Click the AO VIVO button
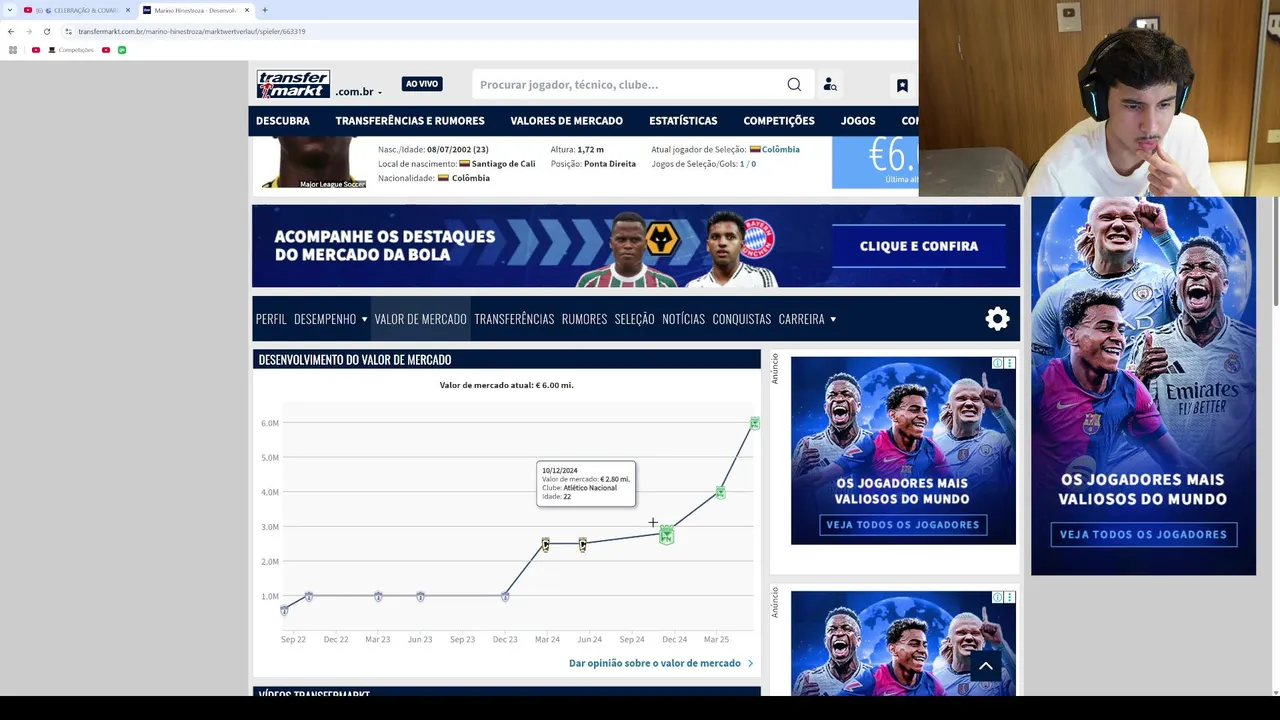The height and width of the screenshot is (720, 1280). 422,84
